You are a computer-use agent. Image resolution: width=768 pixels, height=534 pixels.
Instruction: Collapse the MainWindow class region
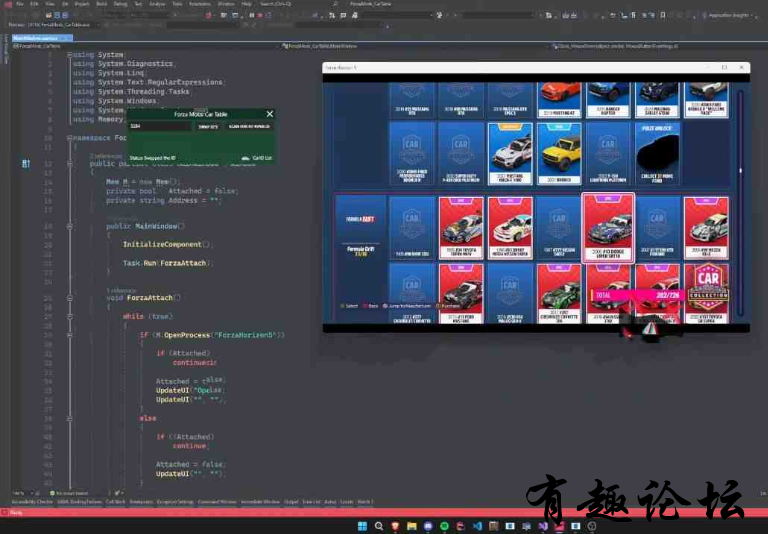(x=70, y=164)
